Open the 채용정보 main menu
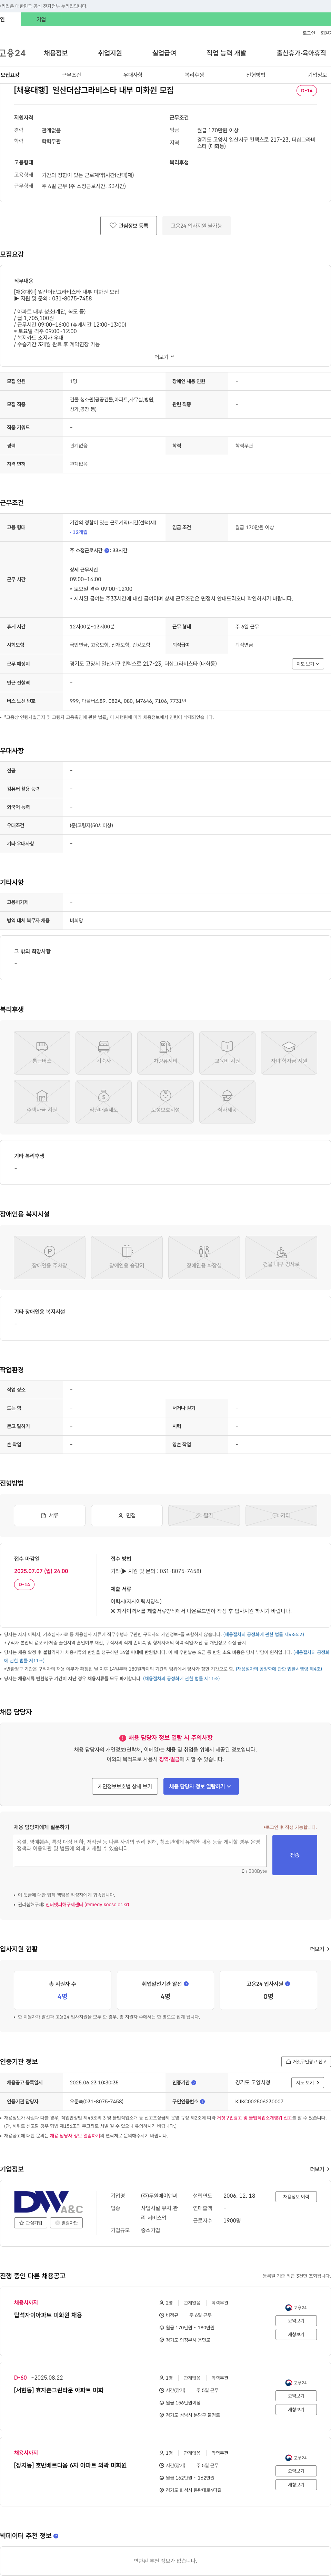 (x=56, y=53)
